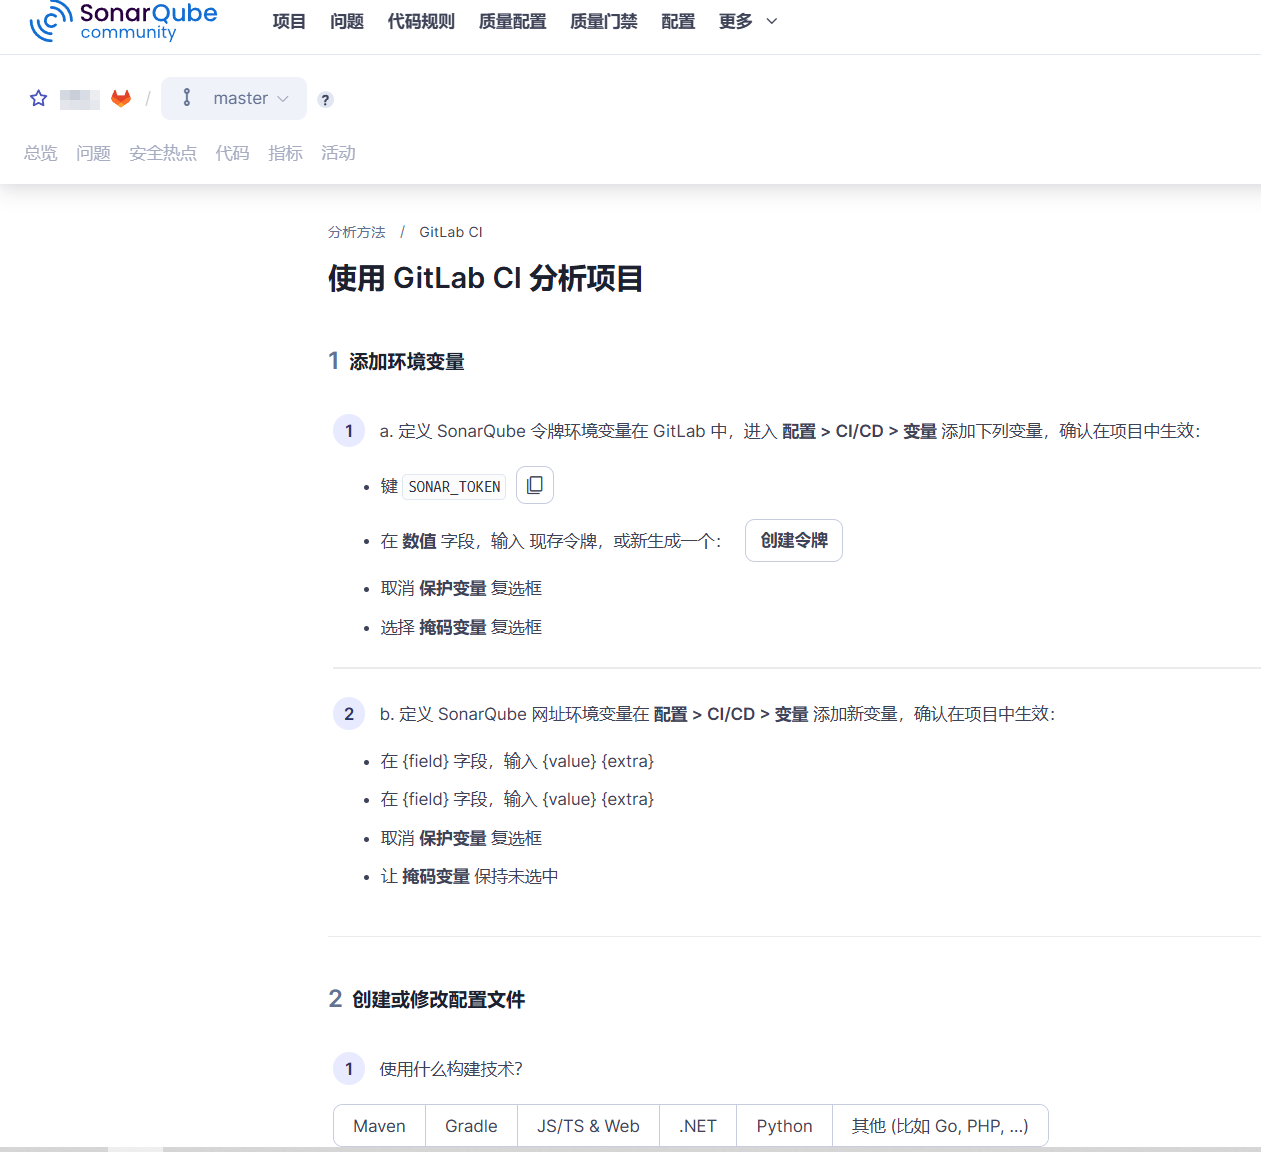1261x1152 pixels.
Task: Click the 使用什么构建技术? question text
Action: pyautogui.click(x=451, y=1069)
